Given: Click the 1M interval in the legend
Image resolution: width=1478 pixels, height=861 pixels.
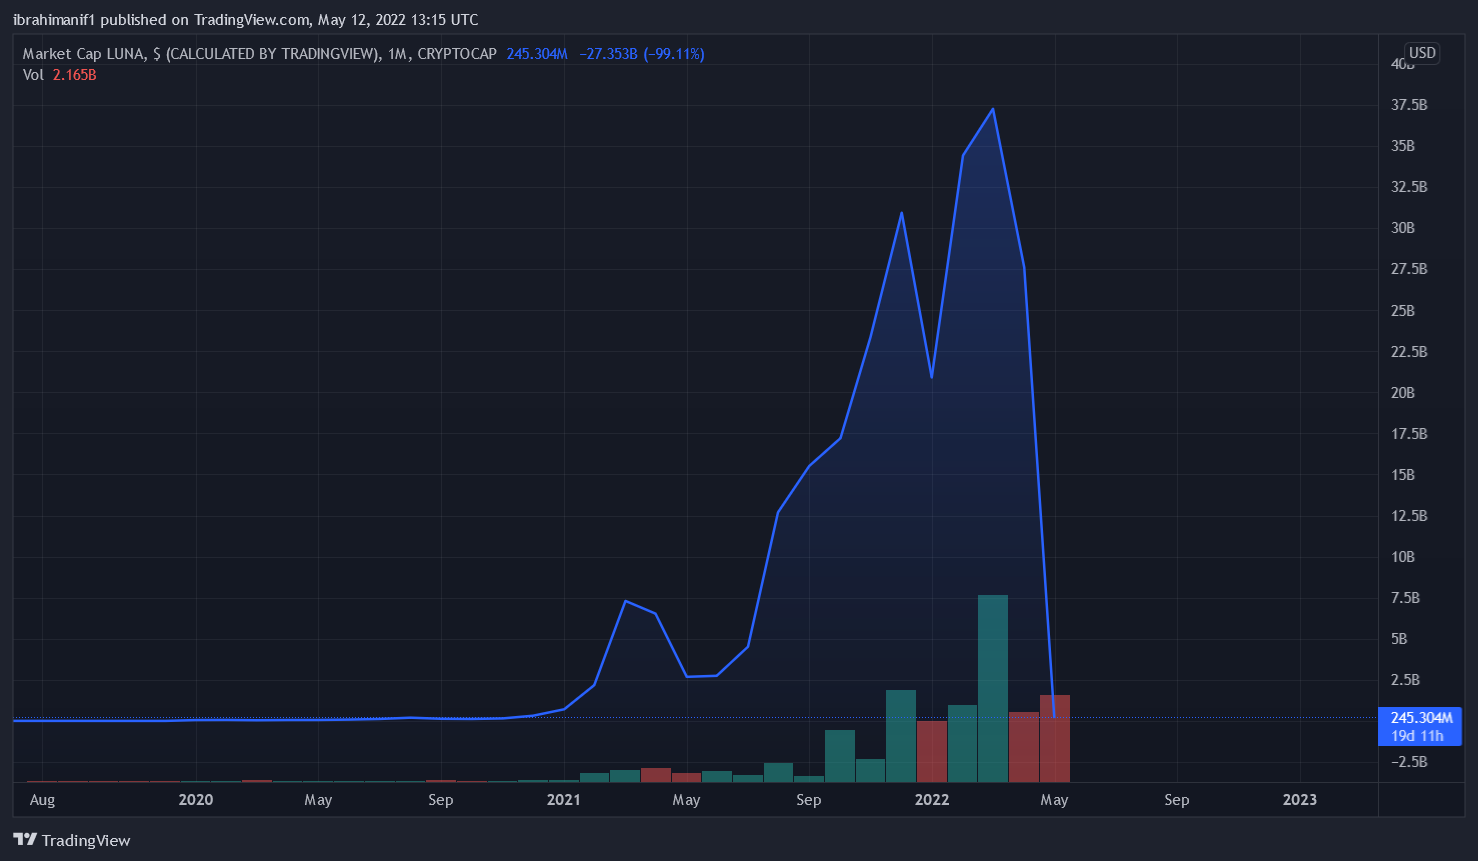Looking at the screenshot, I should click(x=397, y=54).
